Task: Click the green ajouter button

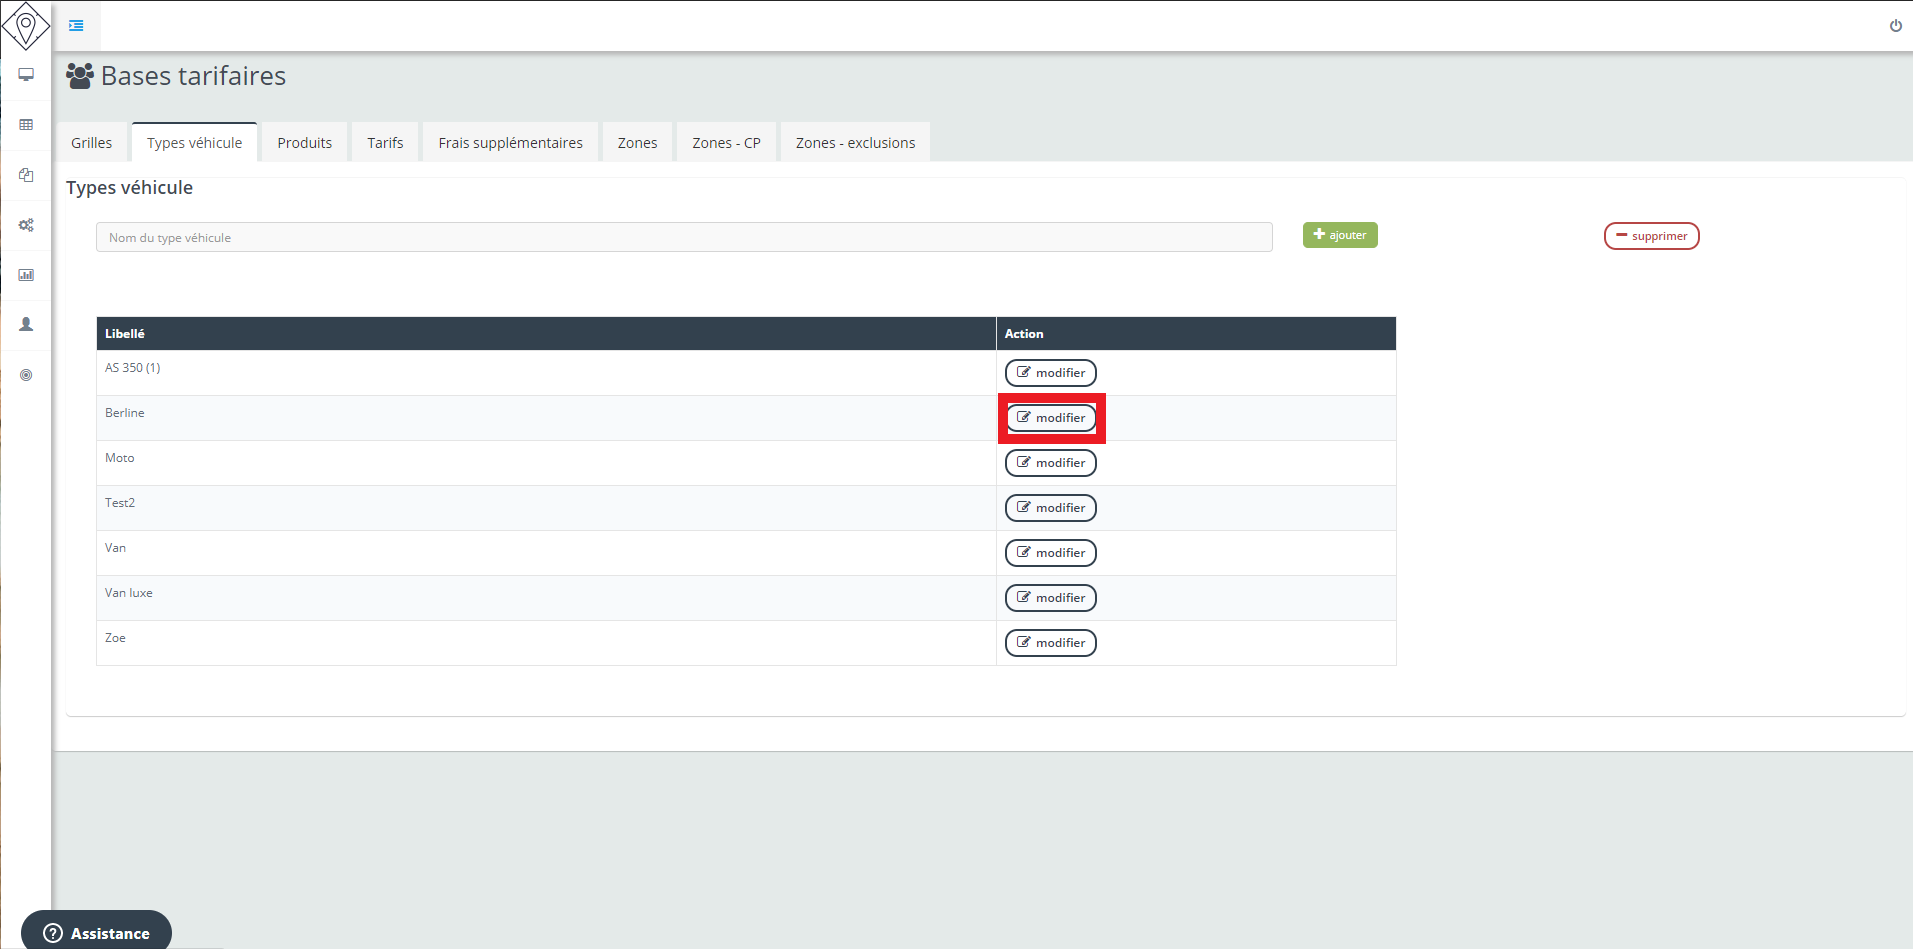Action: [x=1340, y=235]
